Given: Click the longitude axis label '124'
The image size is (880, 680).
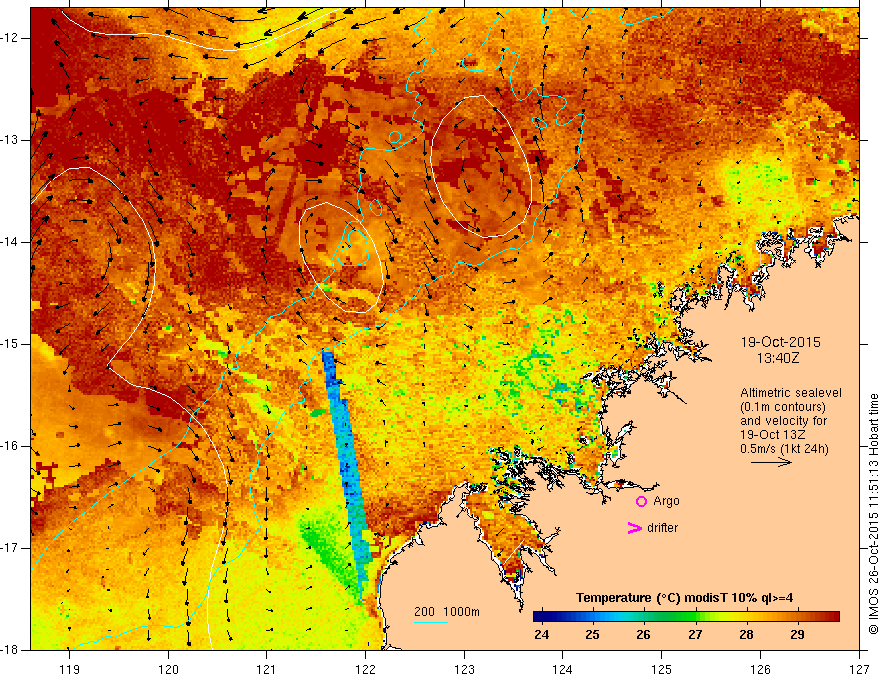Looking at the screenshot, I should 563,669.
